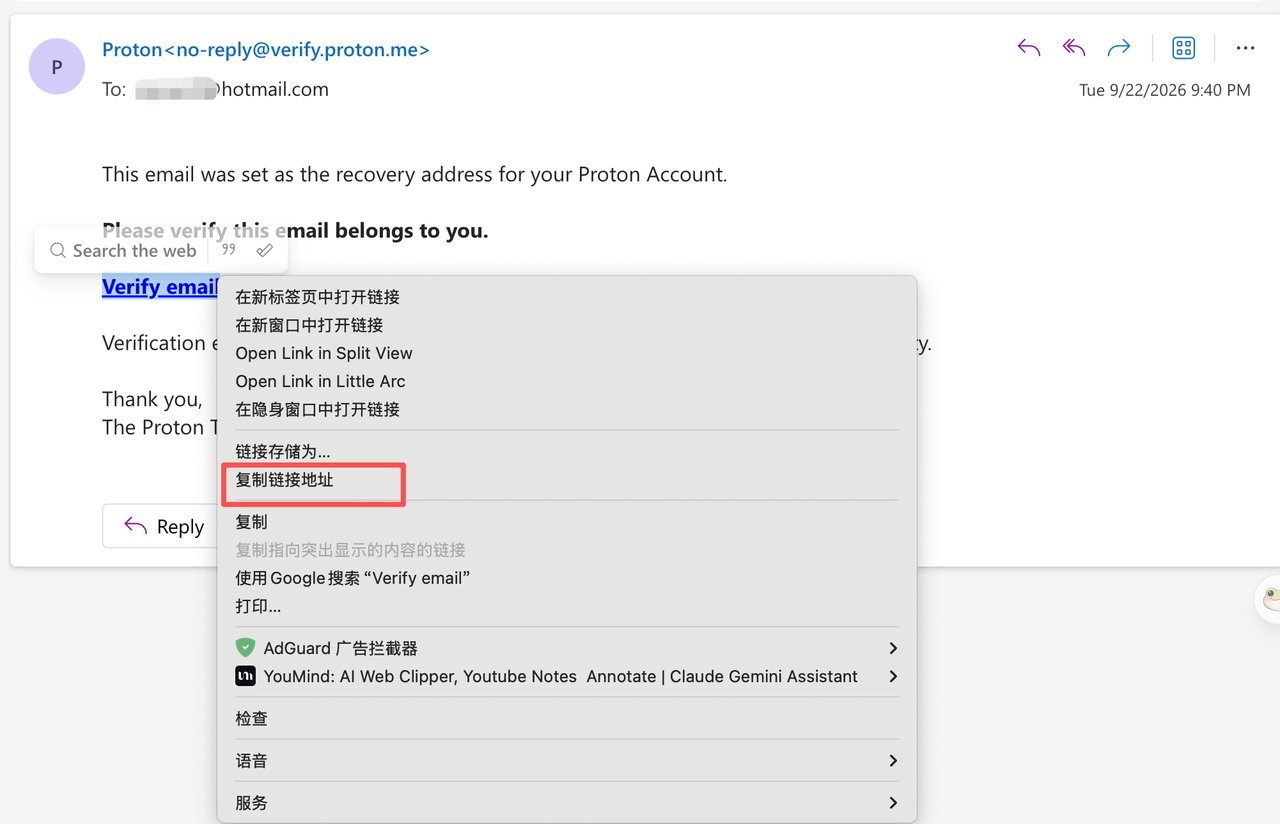Click the timestamp Tue 9/22/2026 9:40 PM
This screenshot has height=824, width=1280.
click(1165, 90)
